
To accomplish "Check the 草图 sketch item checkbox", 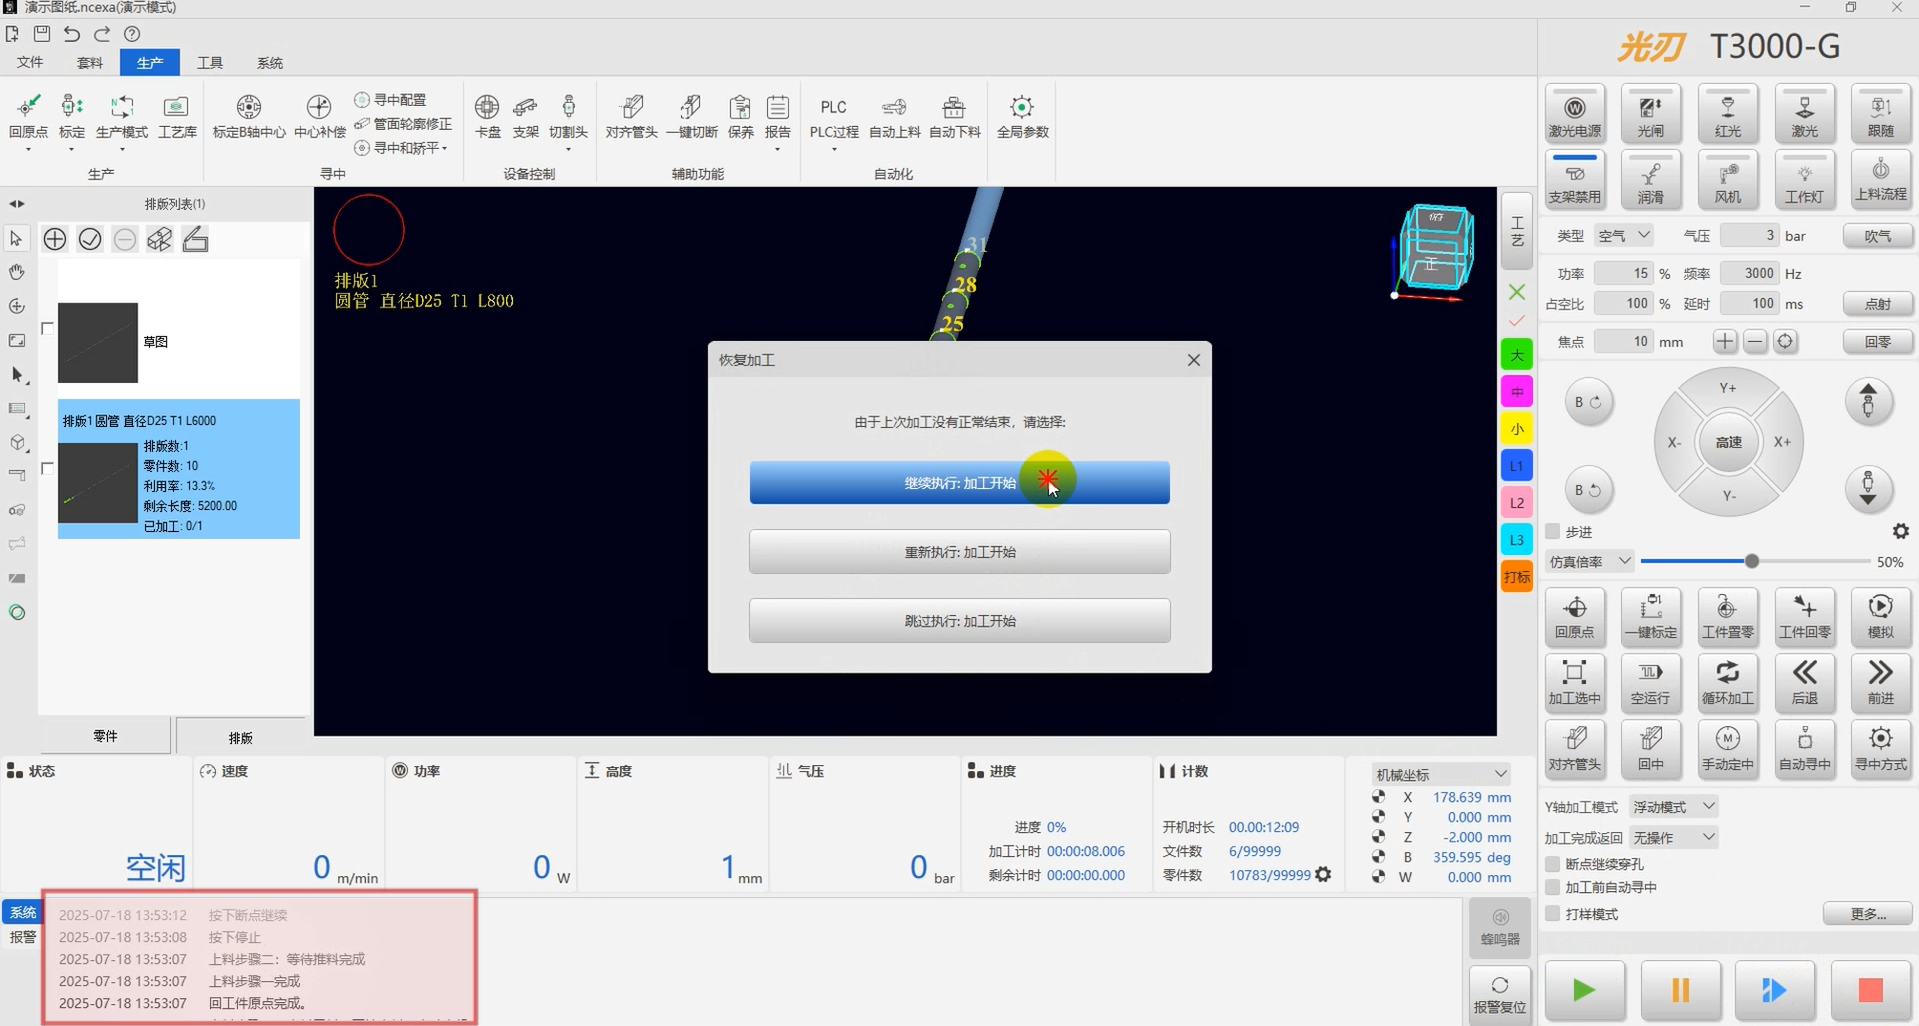I will (47, 328).
